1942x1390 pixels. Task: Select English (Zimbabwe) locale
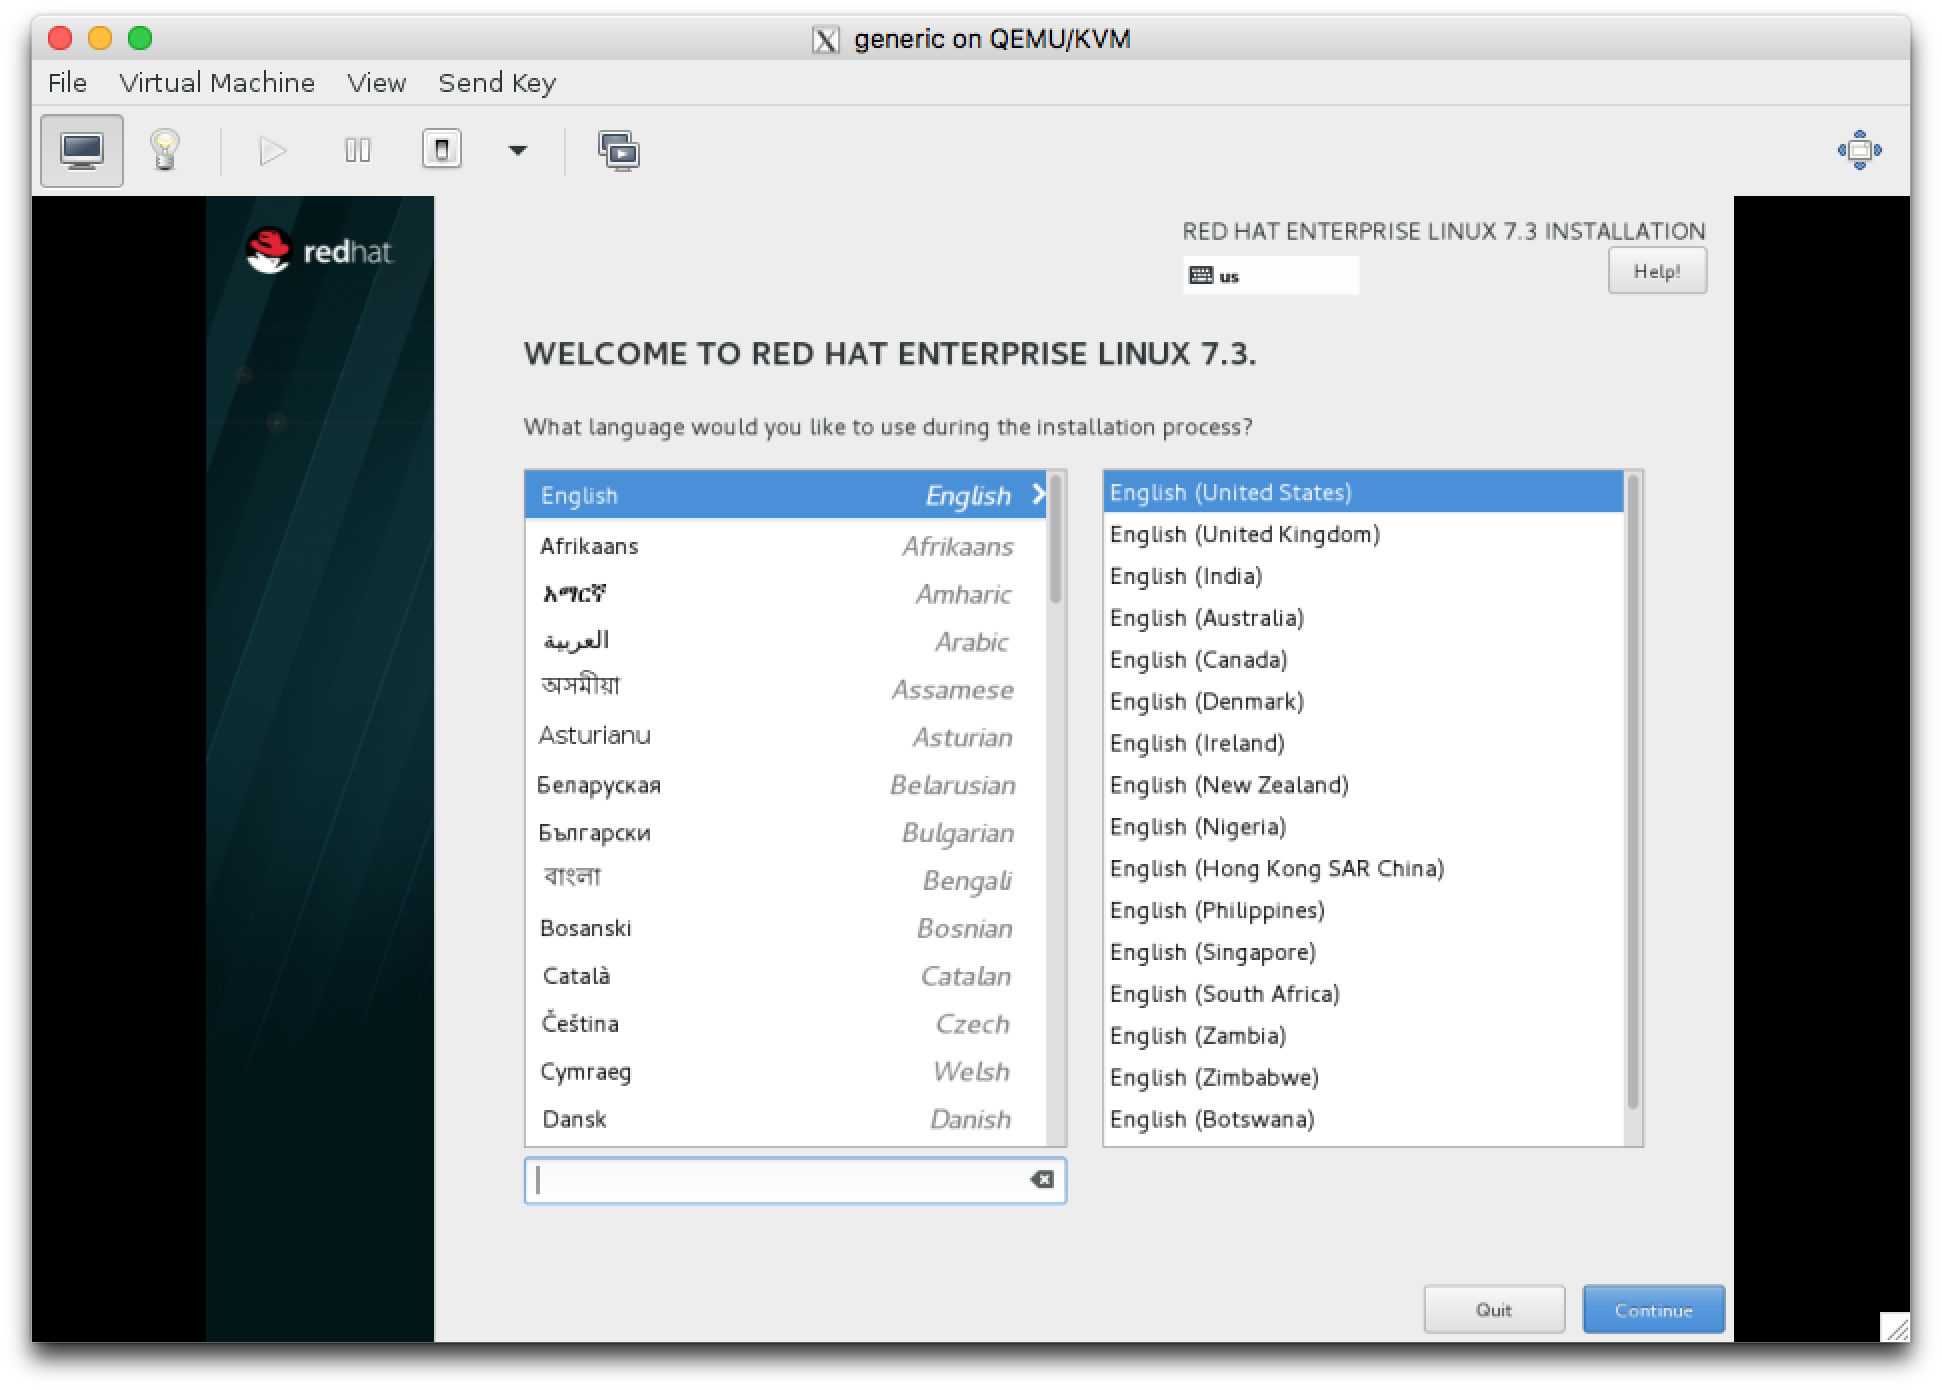point(1363,1077)
